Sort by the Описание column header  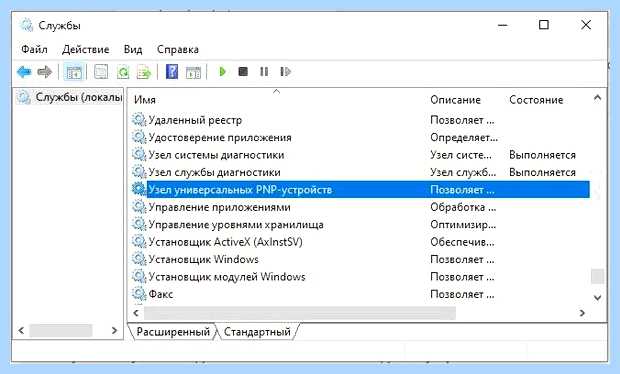coord(455,100)
